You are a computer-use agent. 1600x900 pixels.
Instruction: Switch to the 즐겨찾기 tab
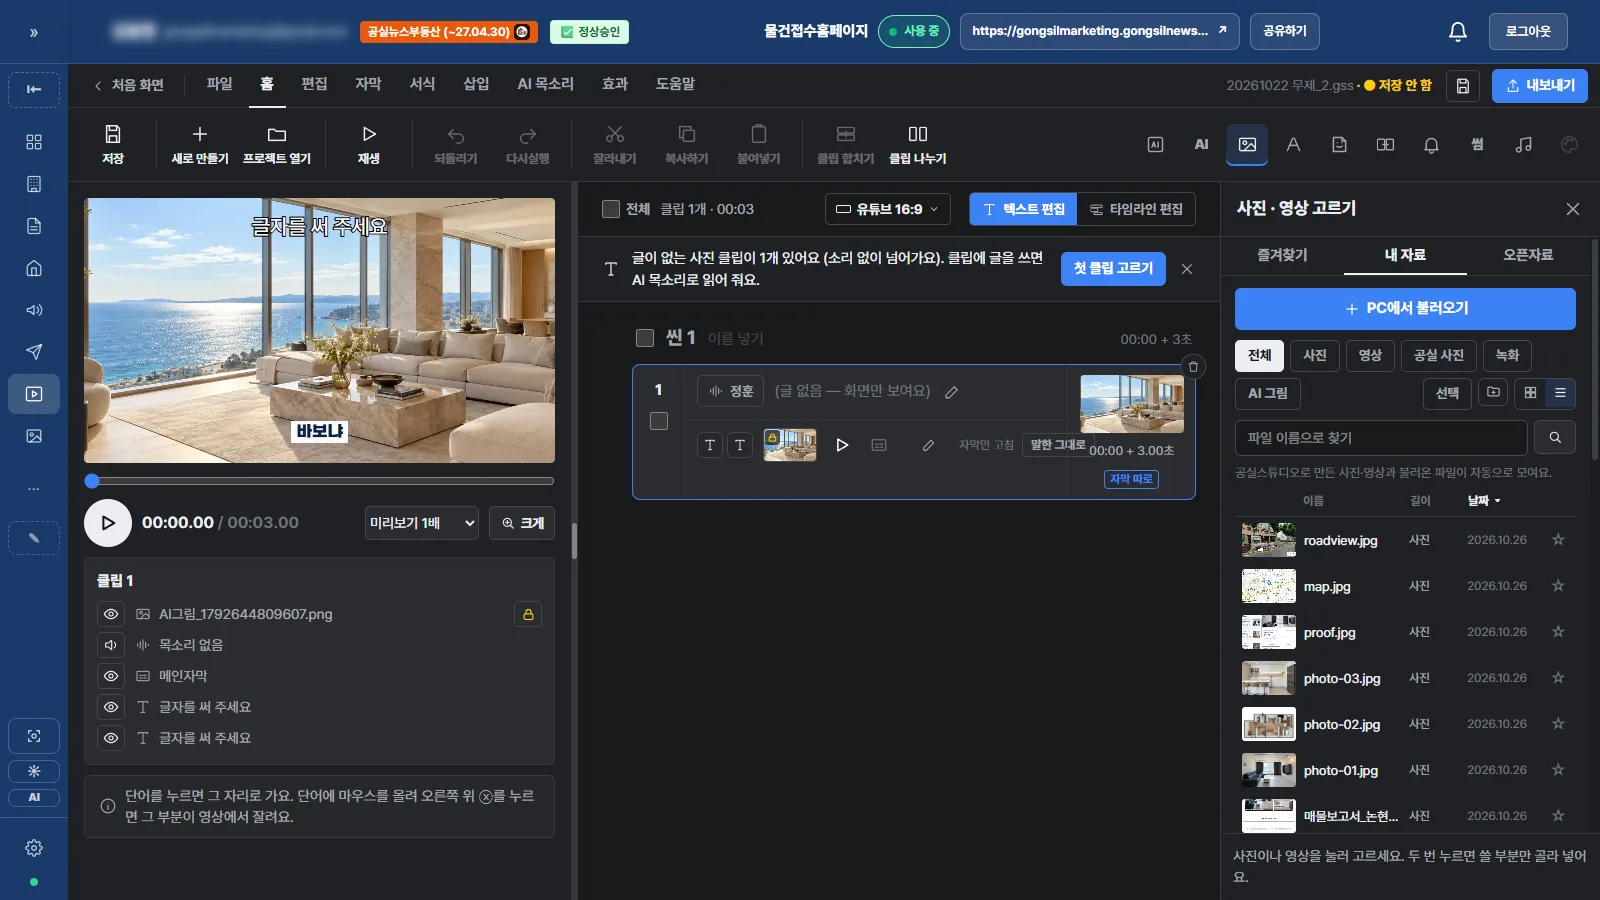click(1282, 255)
